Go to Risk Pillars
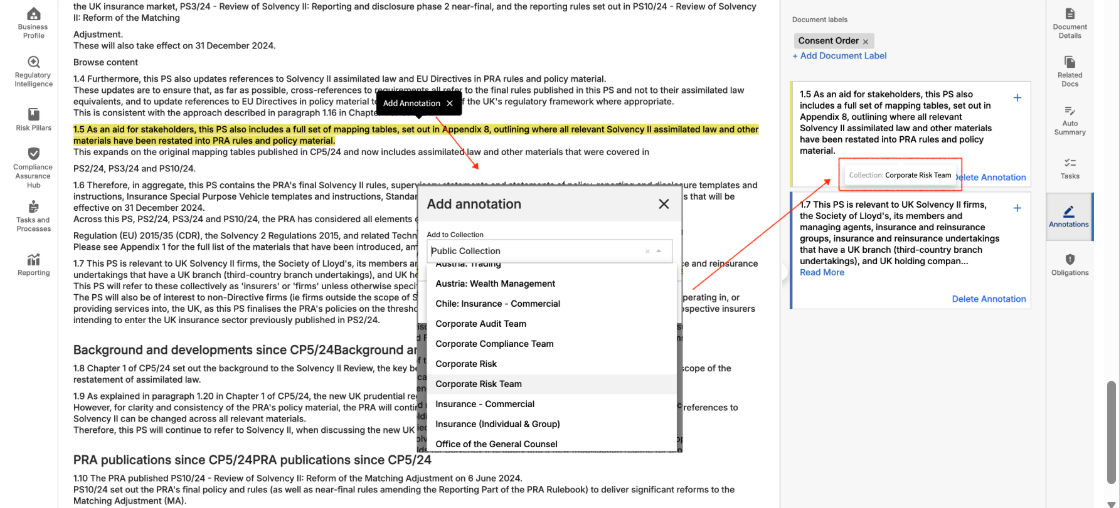Image resolution: width=1120 pixels, height=508 pixels. 33,118
